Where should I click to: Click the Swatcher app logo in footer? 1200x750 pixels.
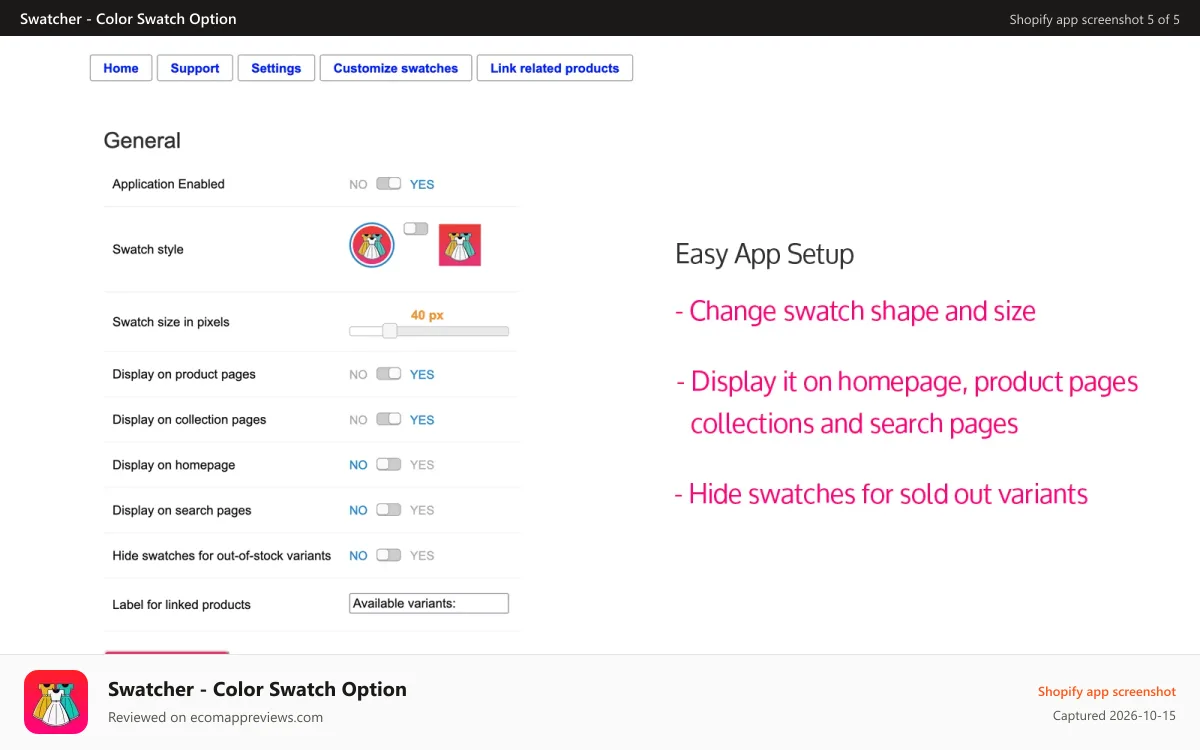tap(56, 702)
